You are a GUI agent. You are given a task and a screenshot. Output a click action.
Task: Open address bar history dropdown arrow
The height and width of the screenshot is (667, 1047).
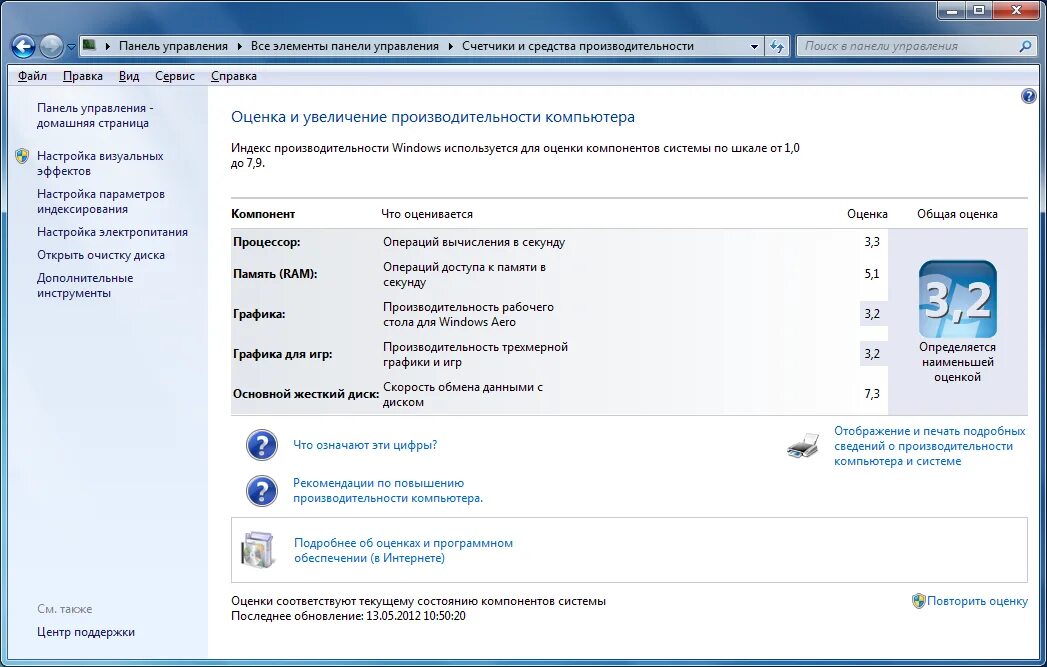[x=755, y=47]
